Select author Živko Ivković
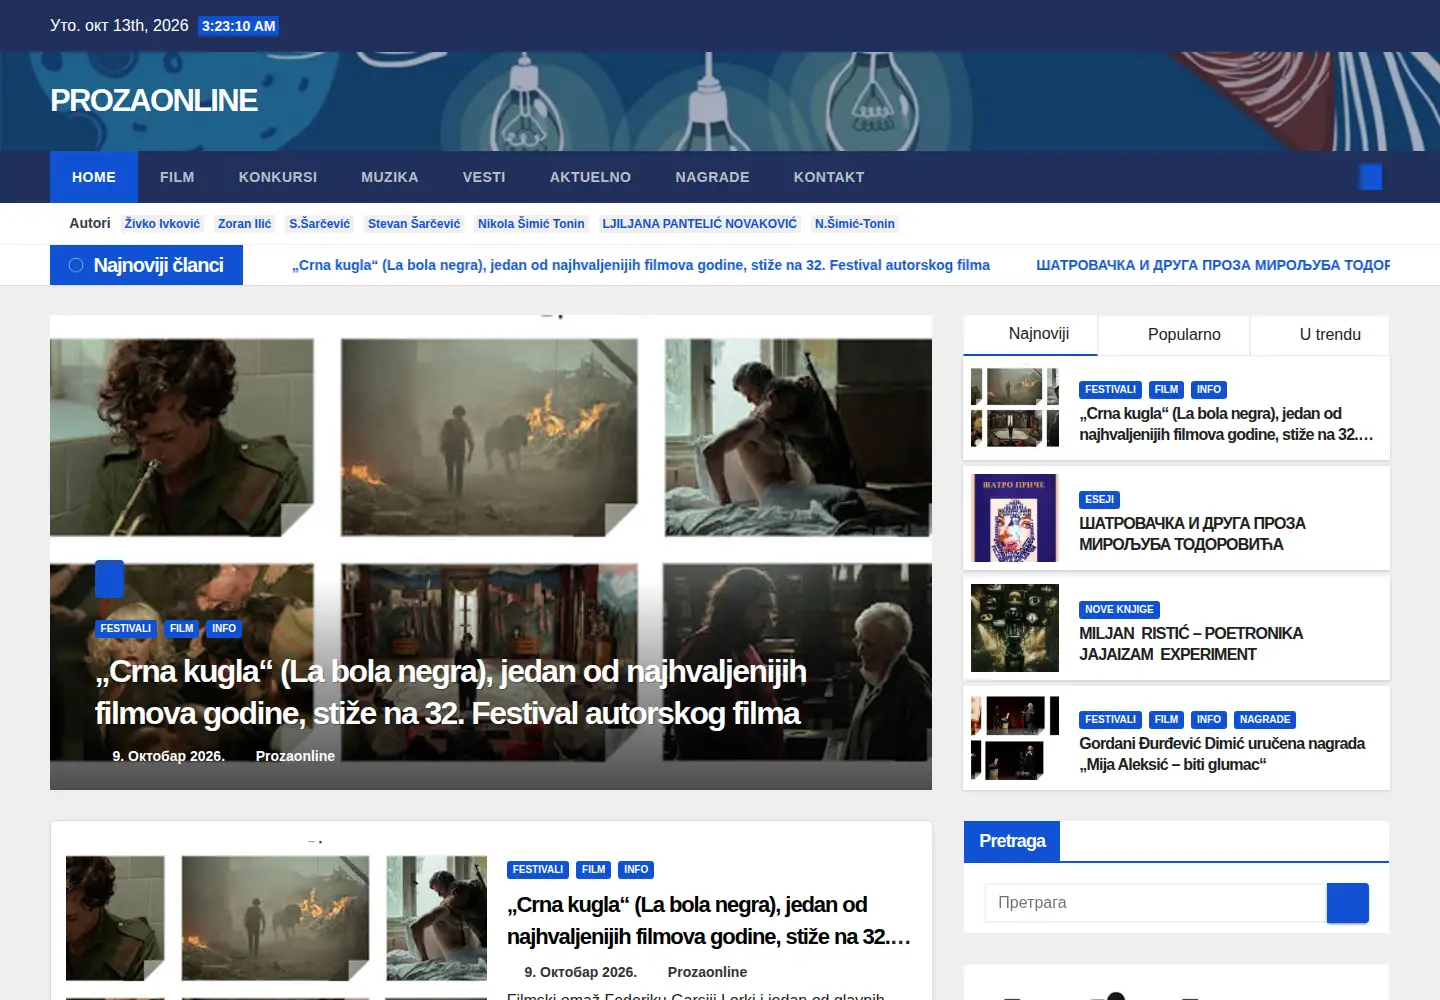The image size is (1440, 1000). tap(162, 224)
